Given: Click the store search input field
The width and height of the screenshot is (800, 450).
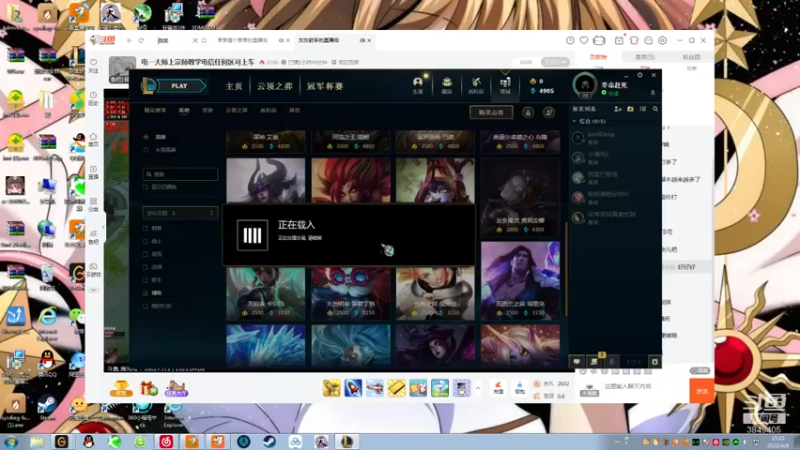Looking at the screenshot, I should (180, 174).
